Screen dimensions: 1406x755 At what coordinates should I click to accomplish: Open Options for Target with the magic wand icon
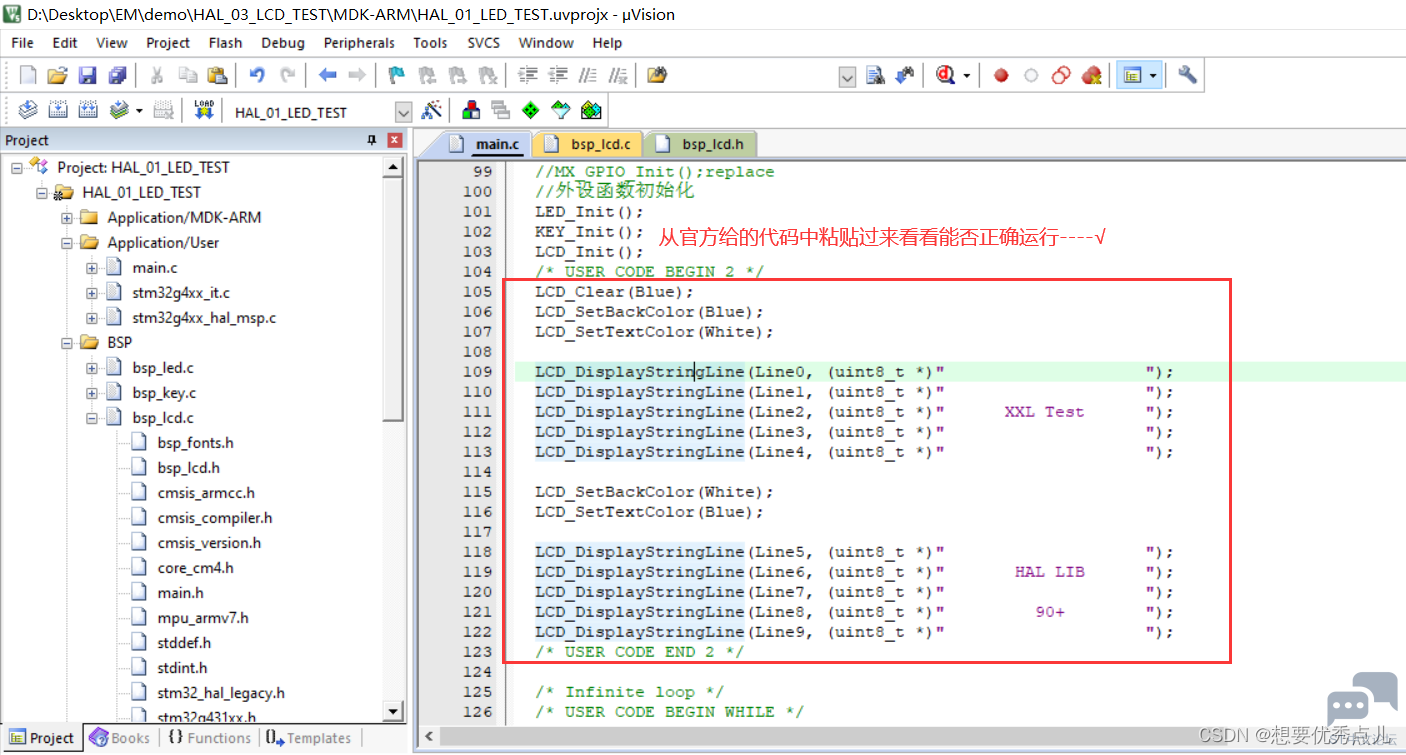tap(432, 111)
